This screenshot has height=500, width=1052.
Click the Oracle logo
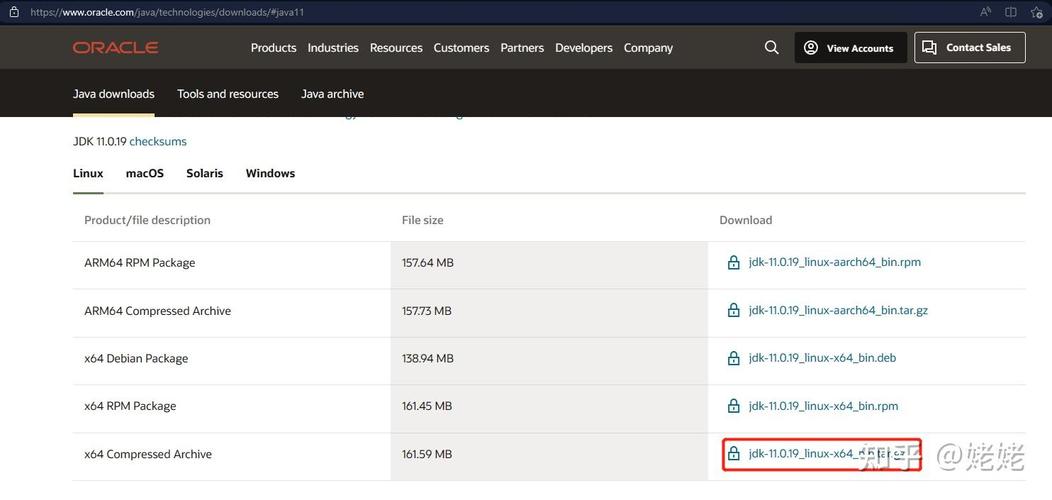click(115, 48)
